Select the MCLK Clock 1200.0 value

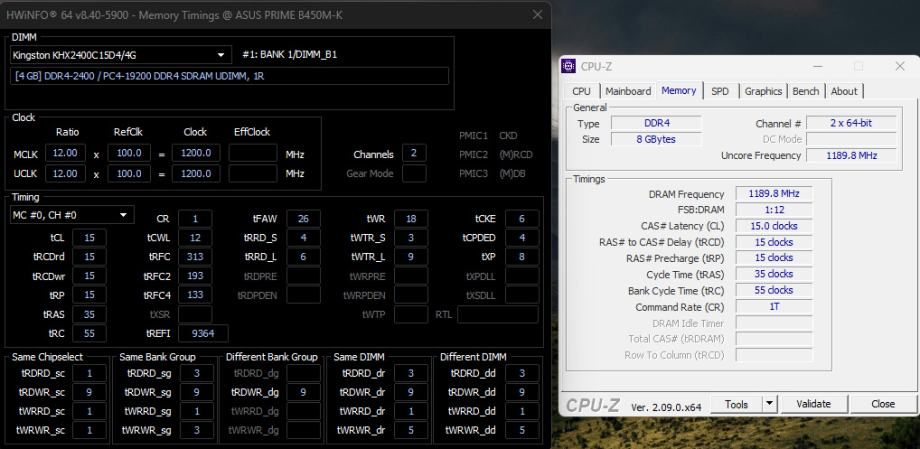coord(196,154)
